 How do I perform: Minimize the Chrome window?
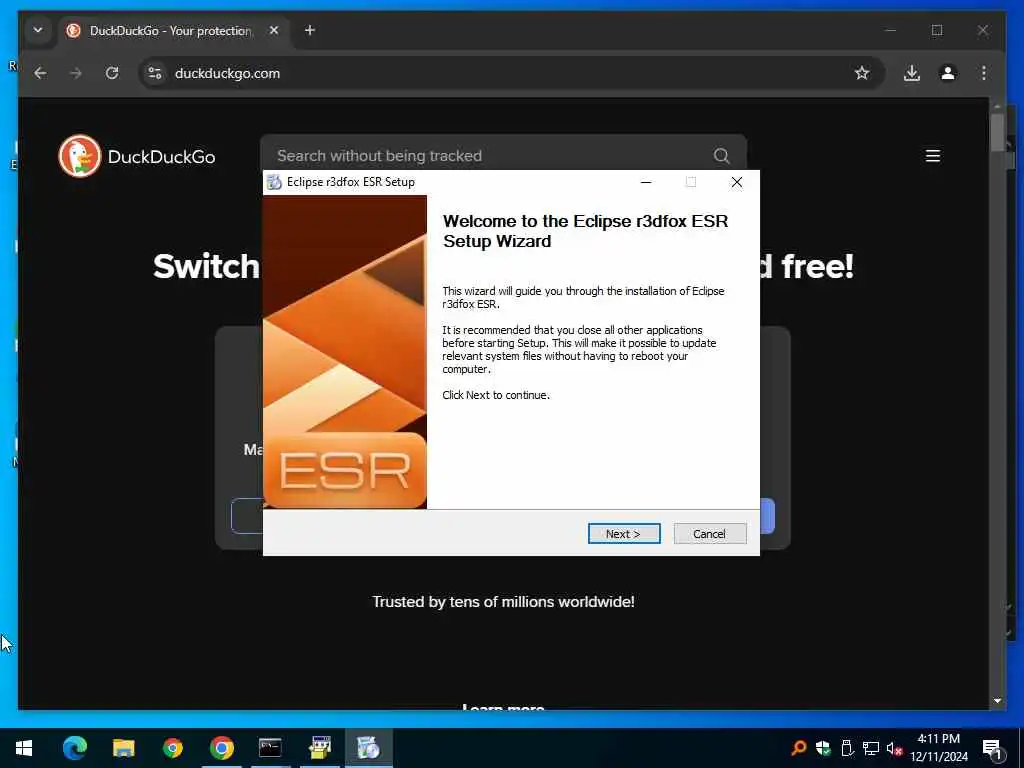pos(891,30)
